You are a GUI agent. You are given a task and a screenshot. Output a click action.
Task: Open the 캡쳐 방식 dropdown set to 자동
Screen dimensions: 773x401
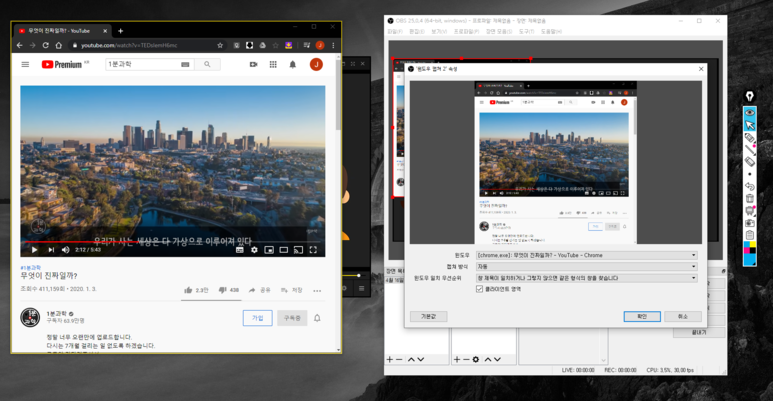coord(587,267)
